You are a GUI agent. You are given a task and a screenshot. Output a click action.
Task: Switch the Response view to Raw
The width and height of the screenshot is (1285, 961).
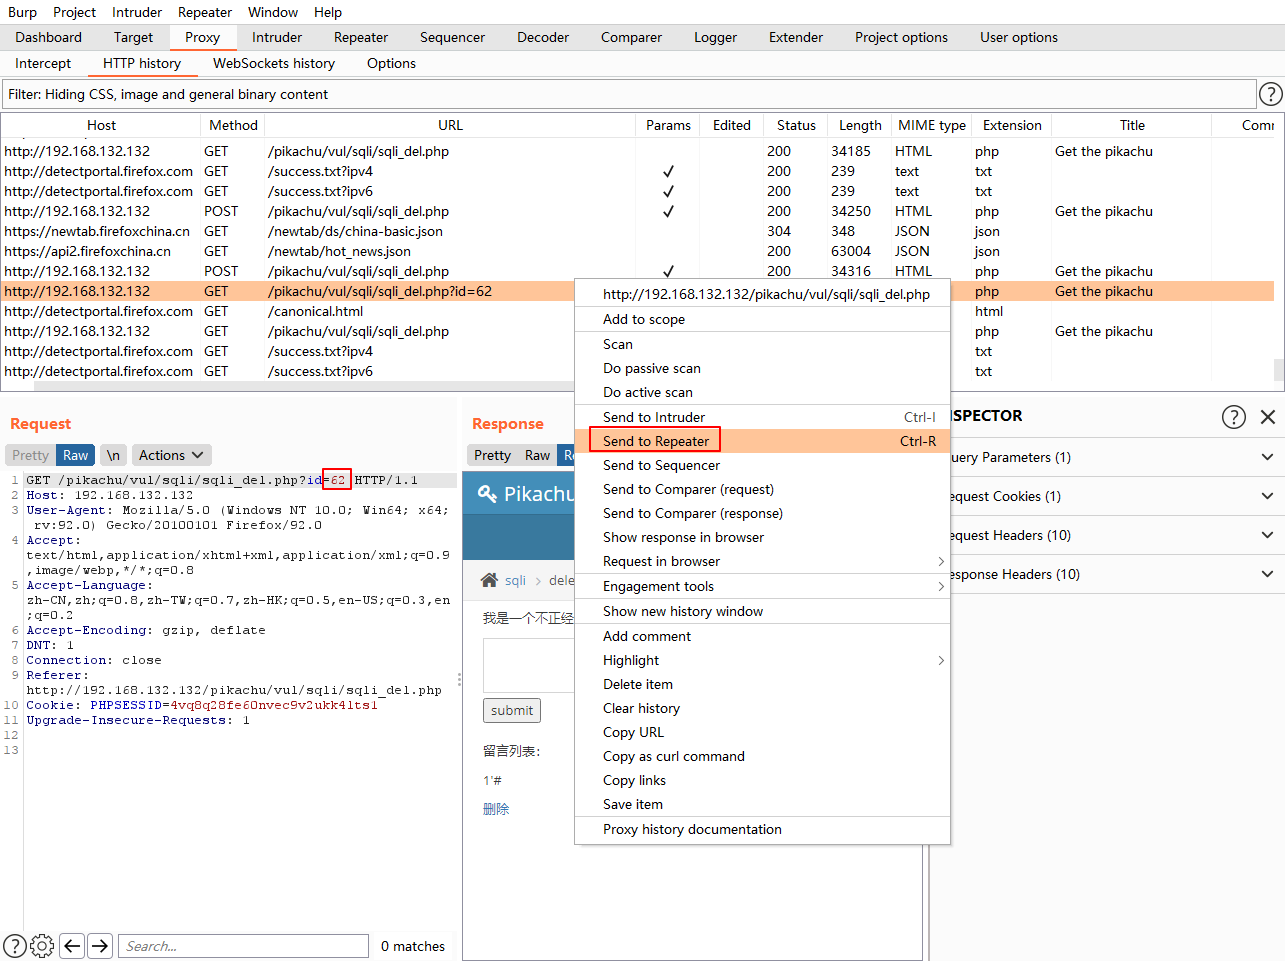tap(537, 455)
